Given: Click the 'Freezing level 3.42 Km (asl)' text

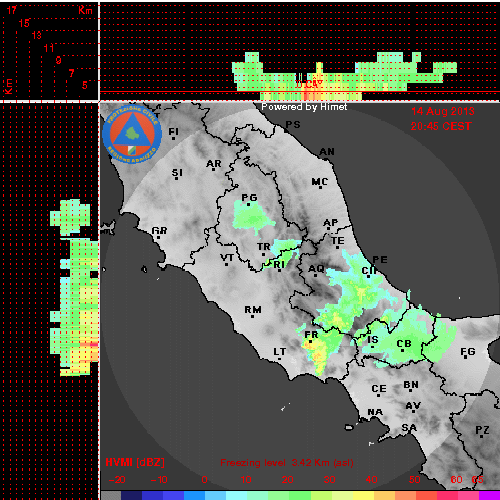Looking at the screenshot, I should click(x=287, y=463).
